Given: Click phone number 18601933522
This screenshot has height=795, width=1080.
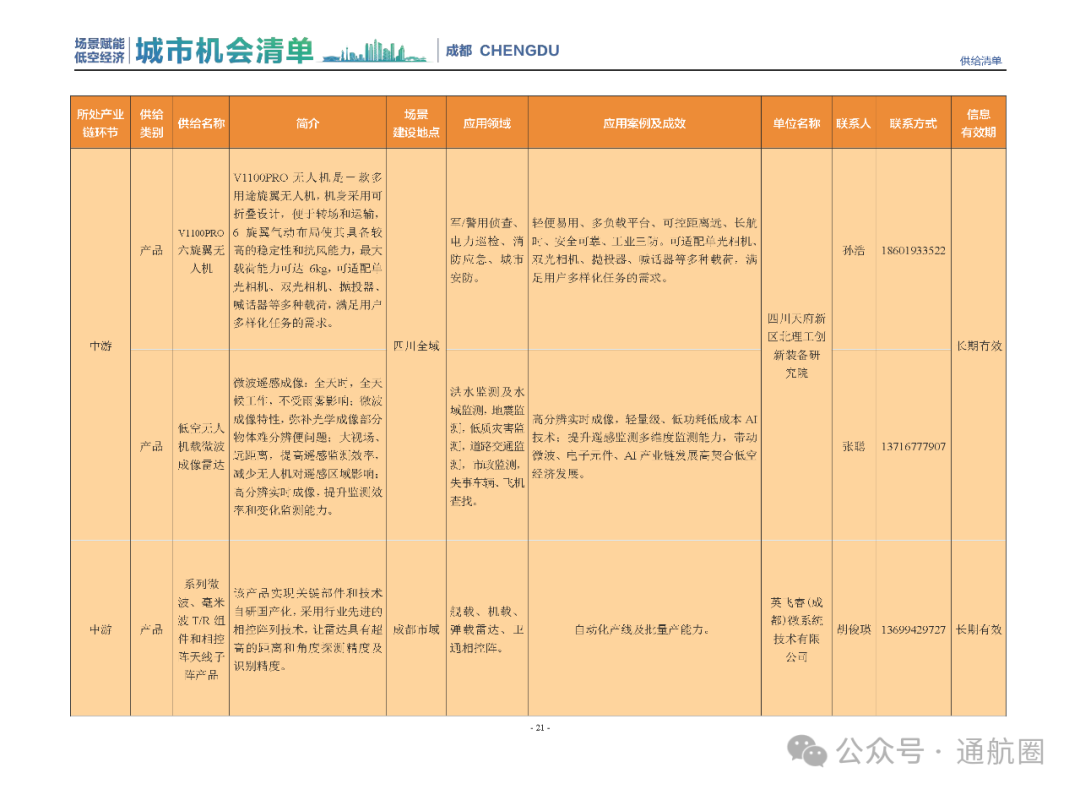Looking at the screenshot, I should (913, 250).
